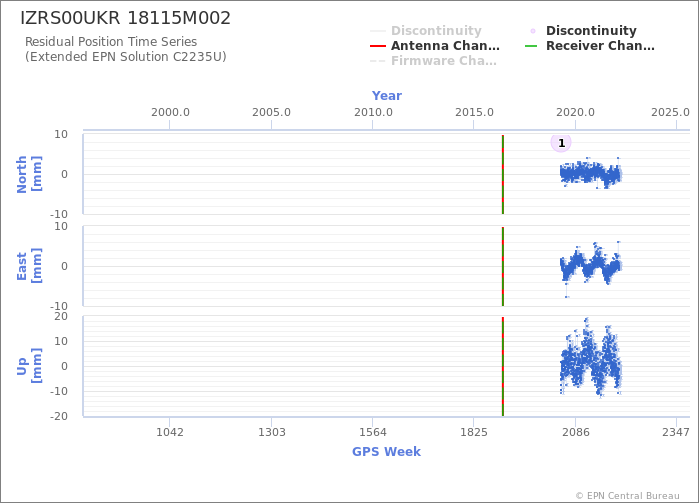The height and width of the screenshot is (504, 700).
Task: Click the 2015.0 year tick label
Action: click(474, 112)
